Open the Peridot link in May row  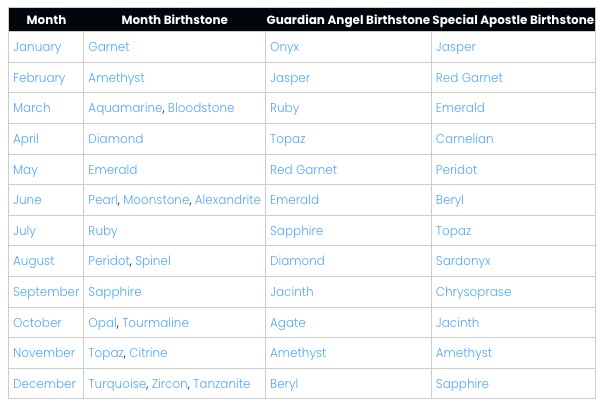[456, 170]
